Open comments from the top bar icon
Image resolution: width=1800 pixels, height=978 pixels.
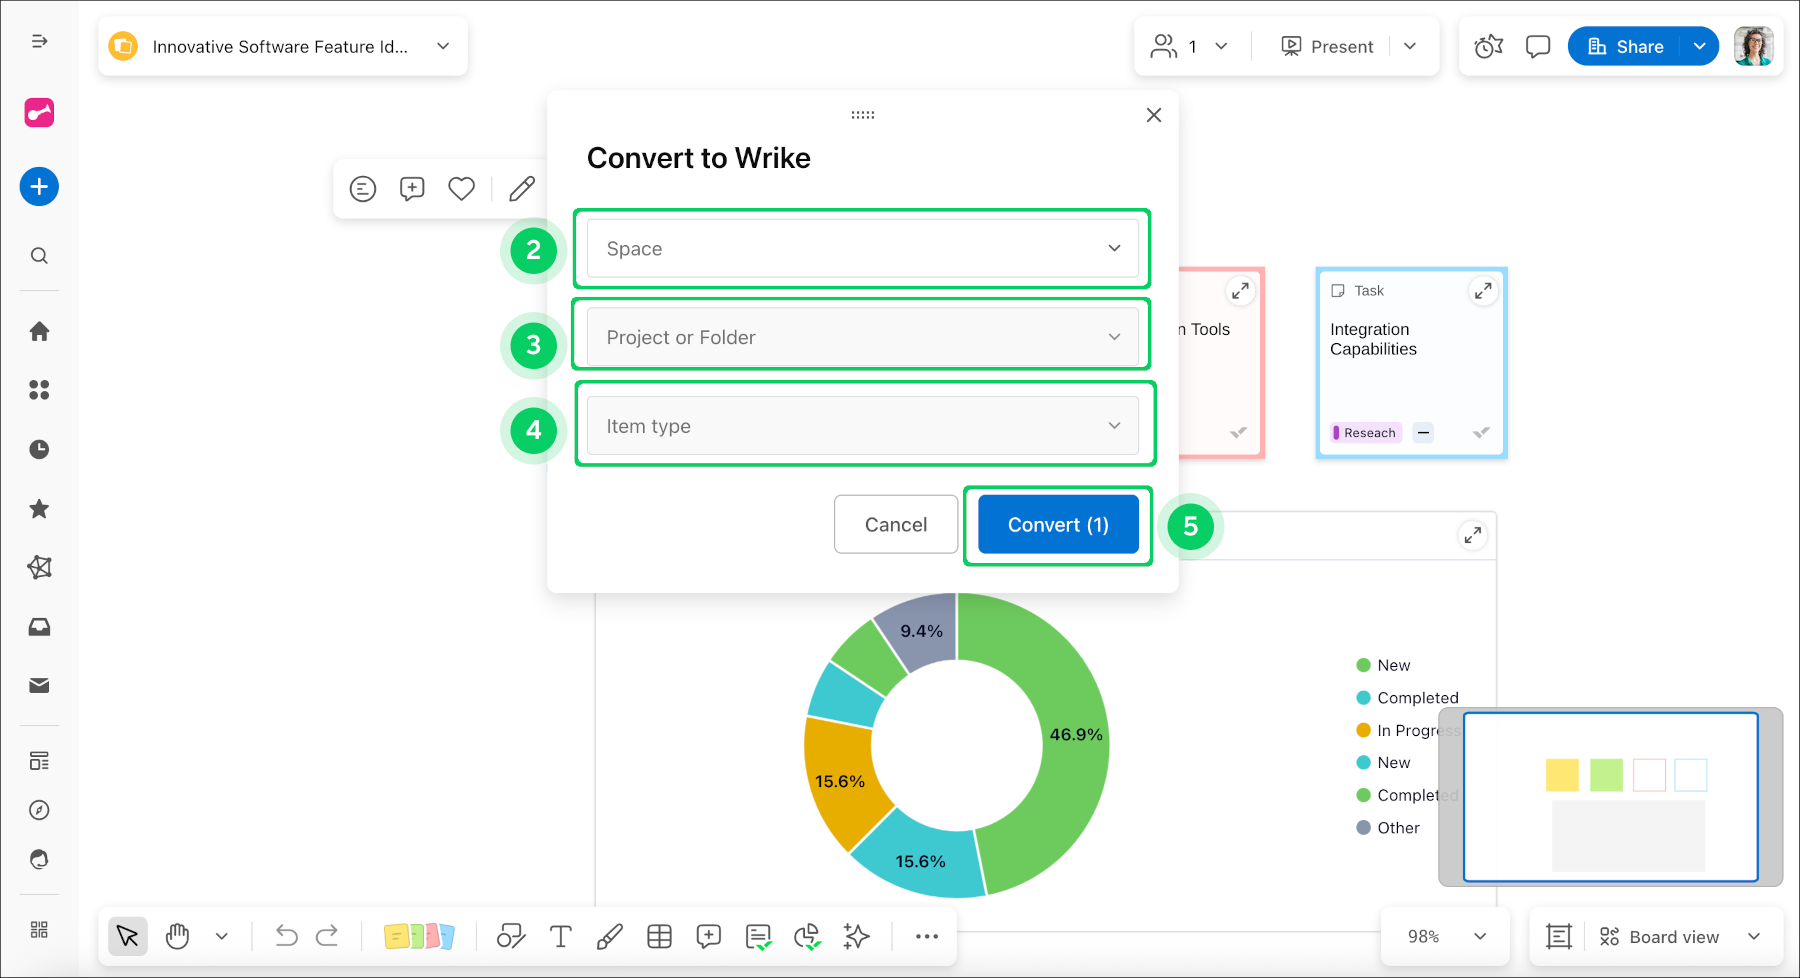click(1537, 46)
